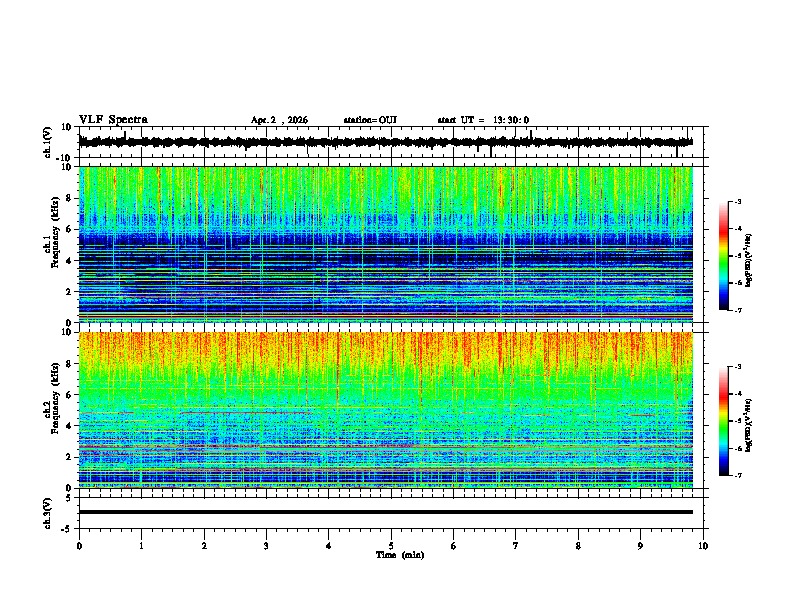Viewport: 792px width, 612px height.
Task: Click the "9" minute tick on the Time axis
Action: click(x=640, y=546)
